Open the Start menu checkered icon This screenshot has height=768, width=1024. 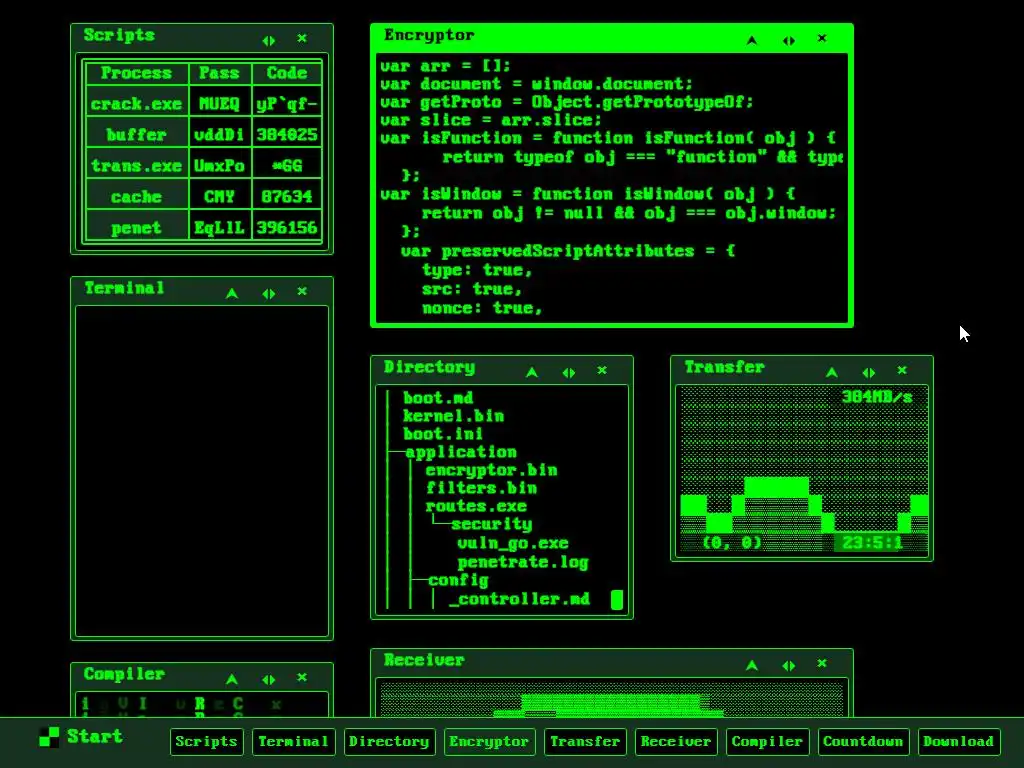click(49, 737)
